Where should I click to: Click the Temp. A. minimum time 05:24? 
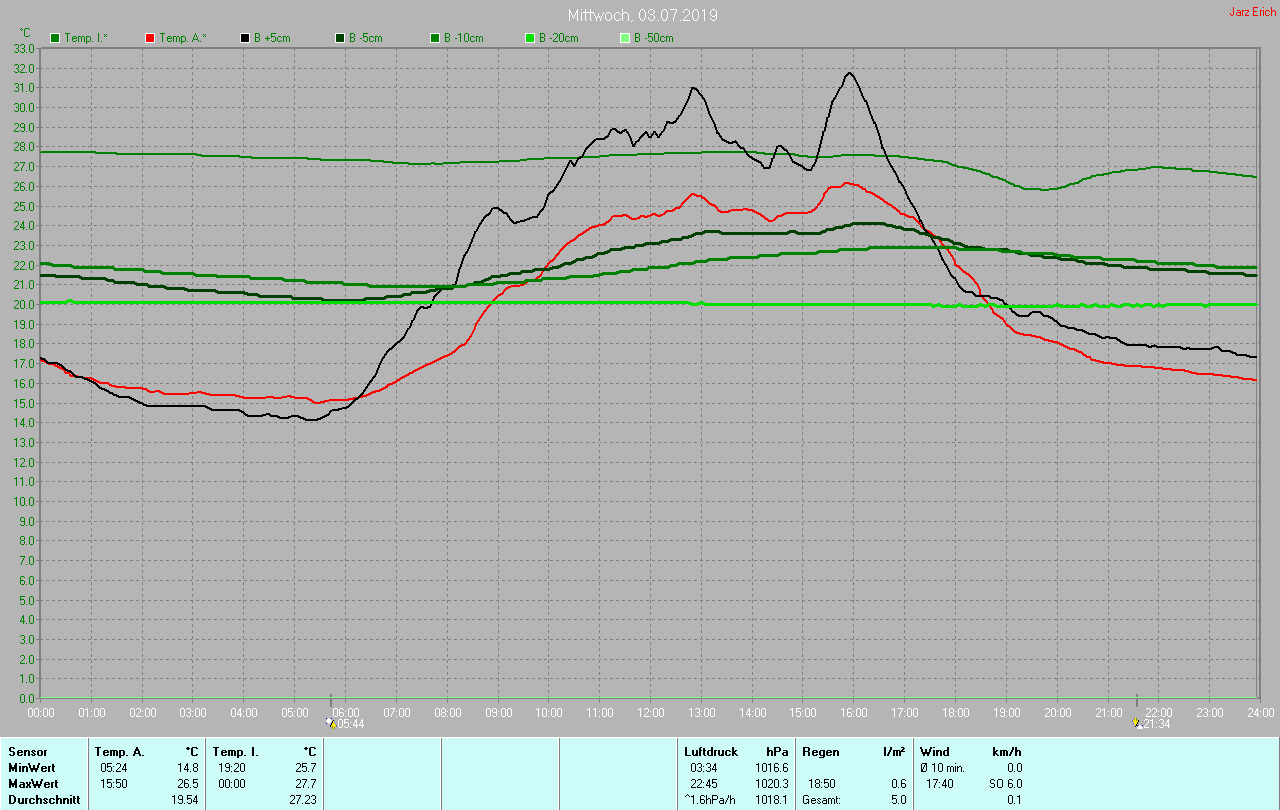coord(114,767)
